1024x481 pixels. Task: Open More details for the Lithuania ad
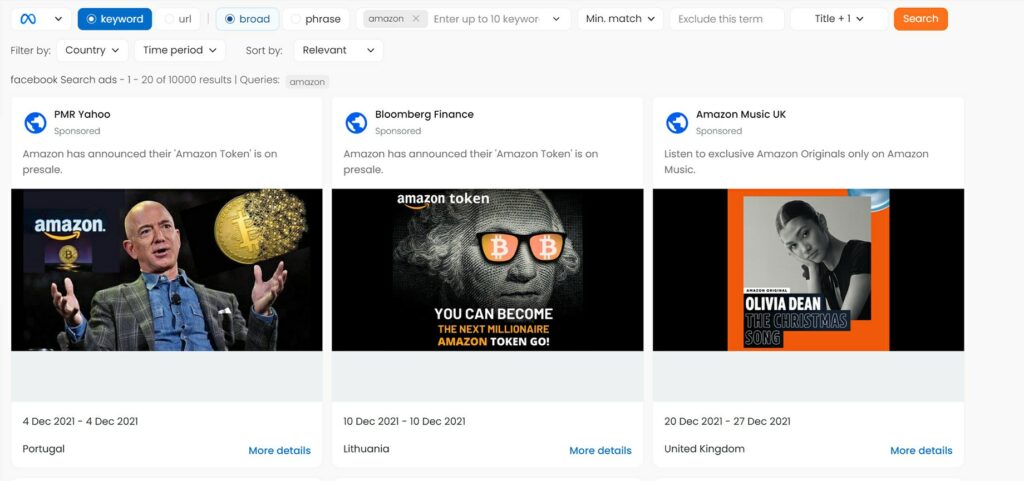coord(600,450)
